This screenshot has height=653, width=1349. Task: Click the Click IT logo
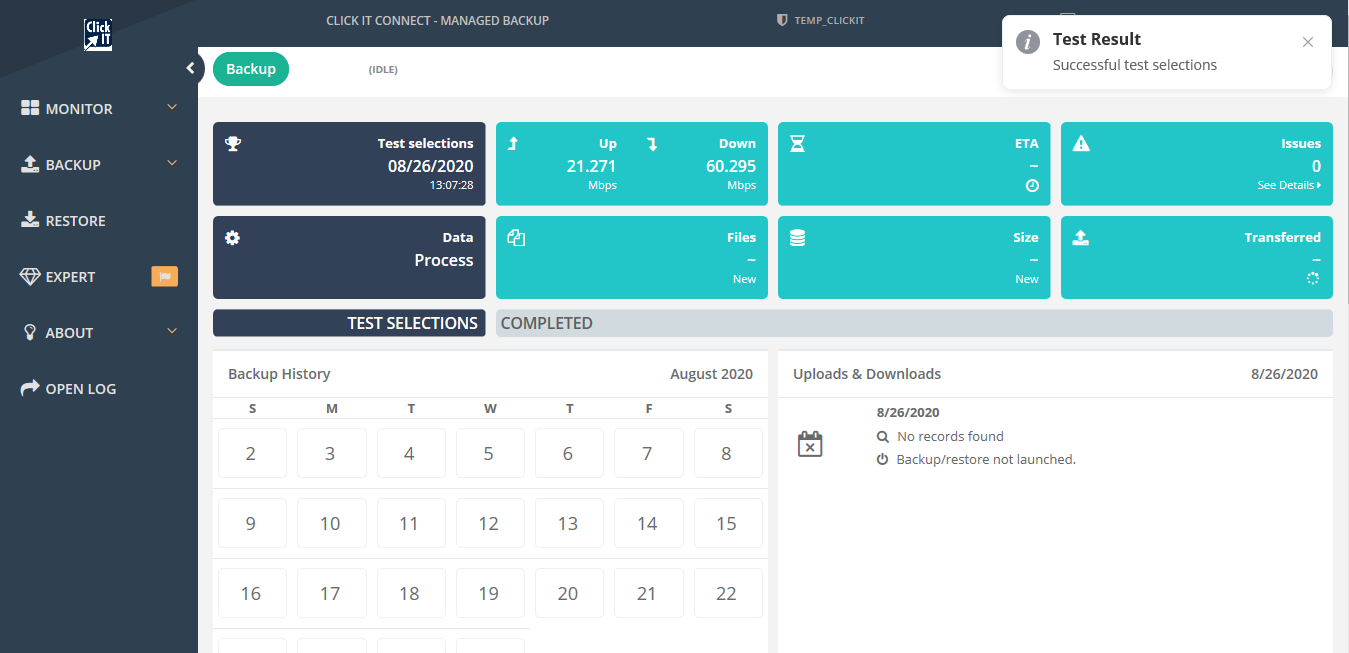tap(98, 34)
